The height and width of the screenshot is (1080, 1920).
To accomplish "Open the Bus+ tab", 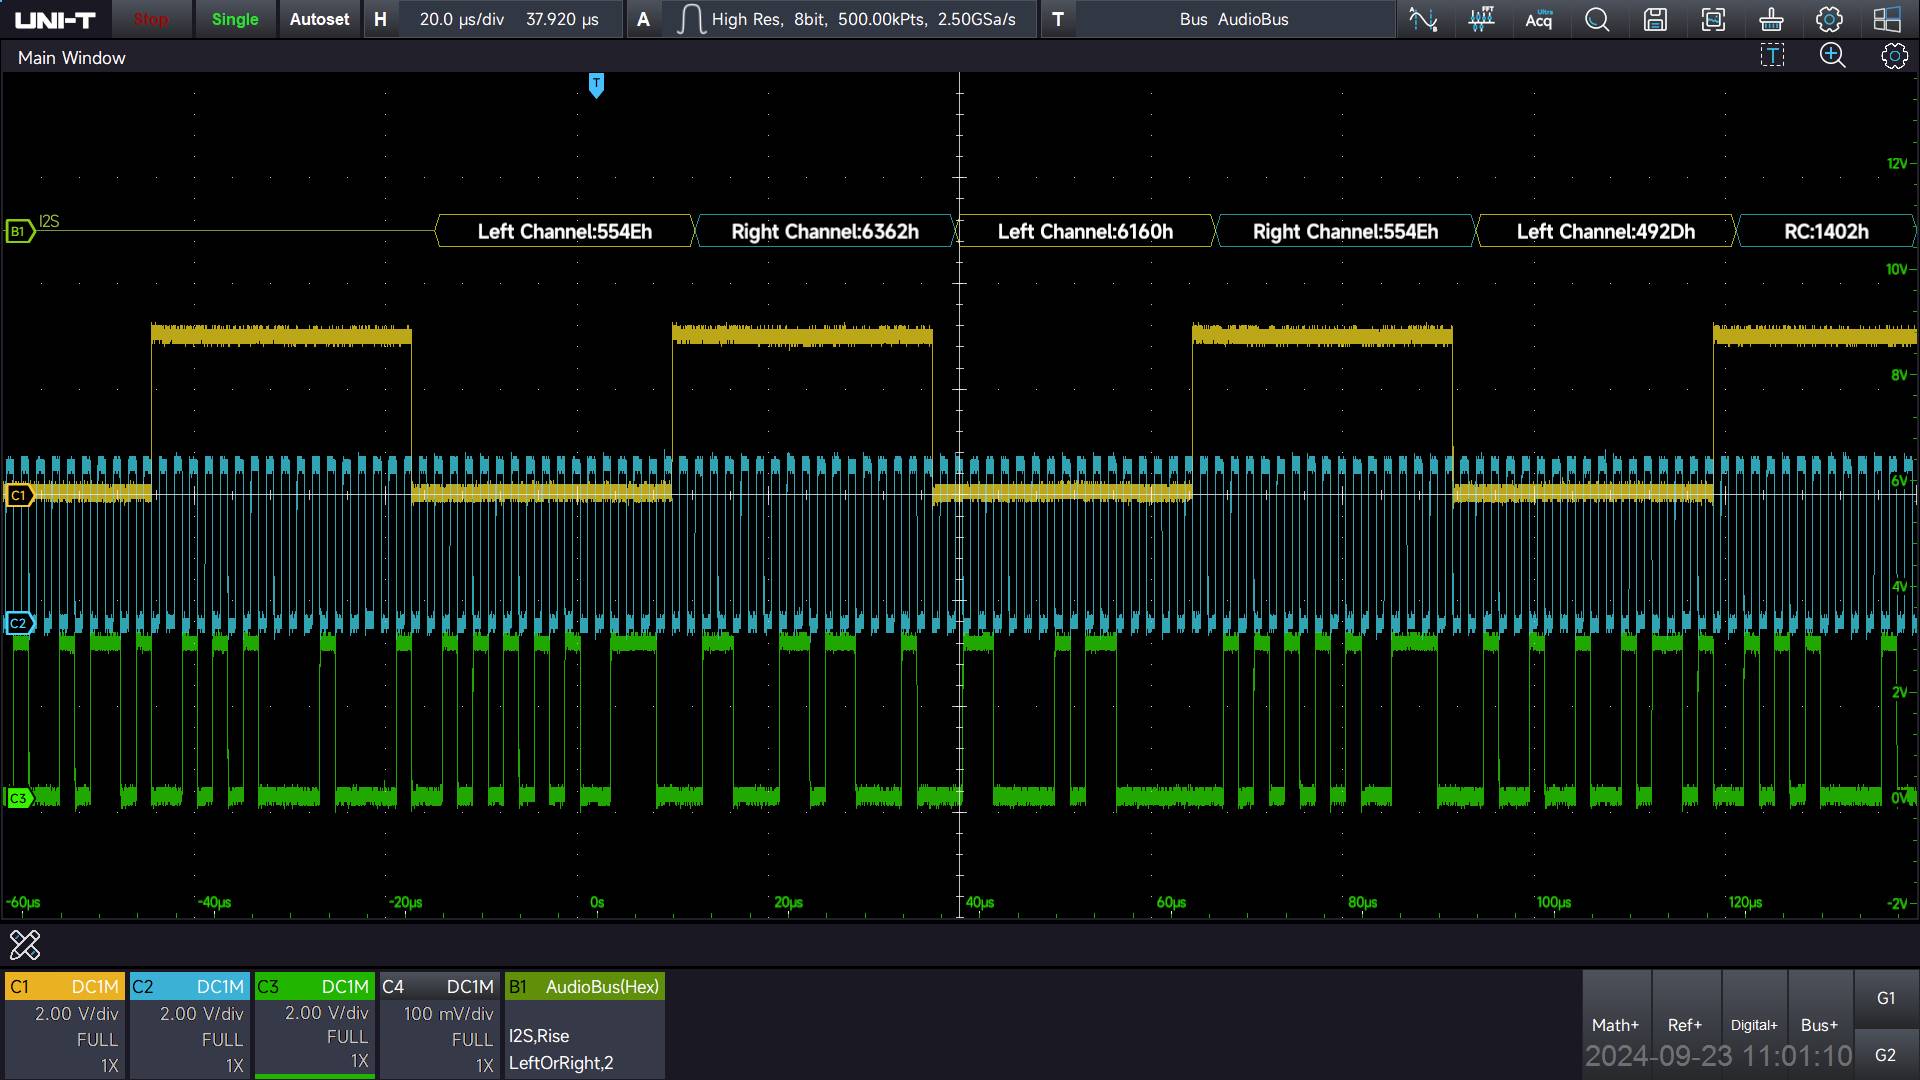I will 1819,1024.
